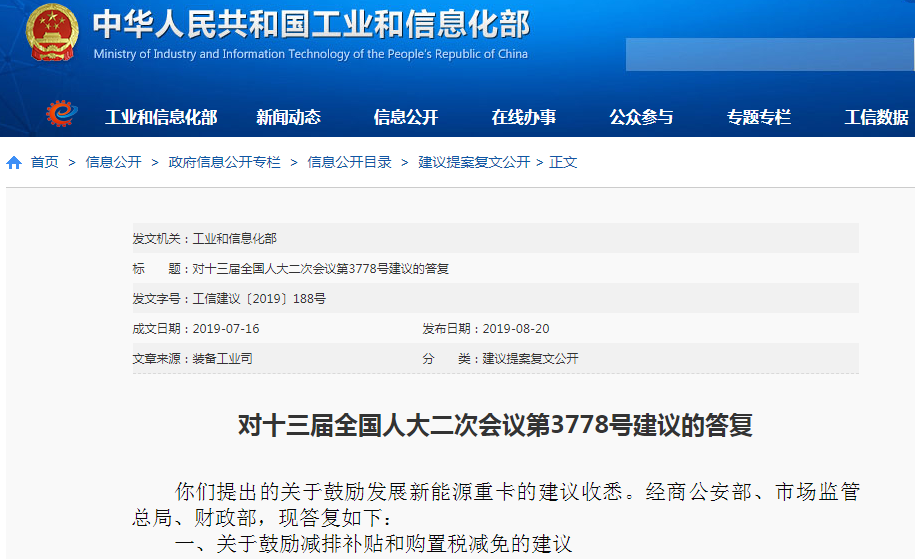Open 建议提案复文公开 breadcrumb link
The height and width of the screenshot is (559, 915).
474,162
